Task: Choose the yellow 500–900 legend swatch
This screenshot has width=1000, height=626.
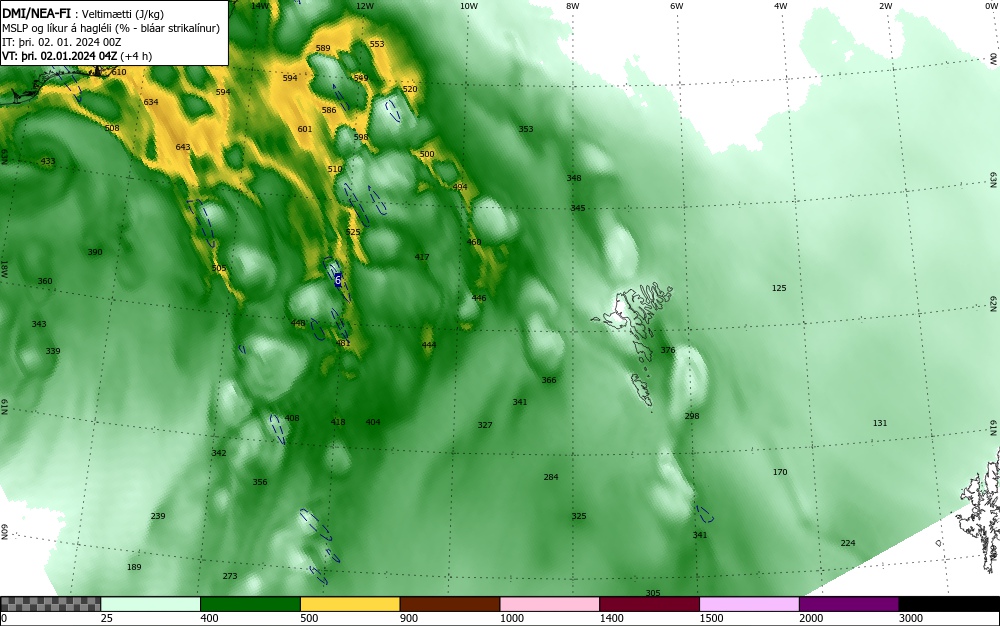Action: click(x=350, y=604)
